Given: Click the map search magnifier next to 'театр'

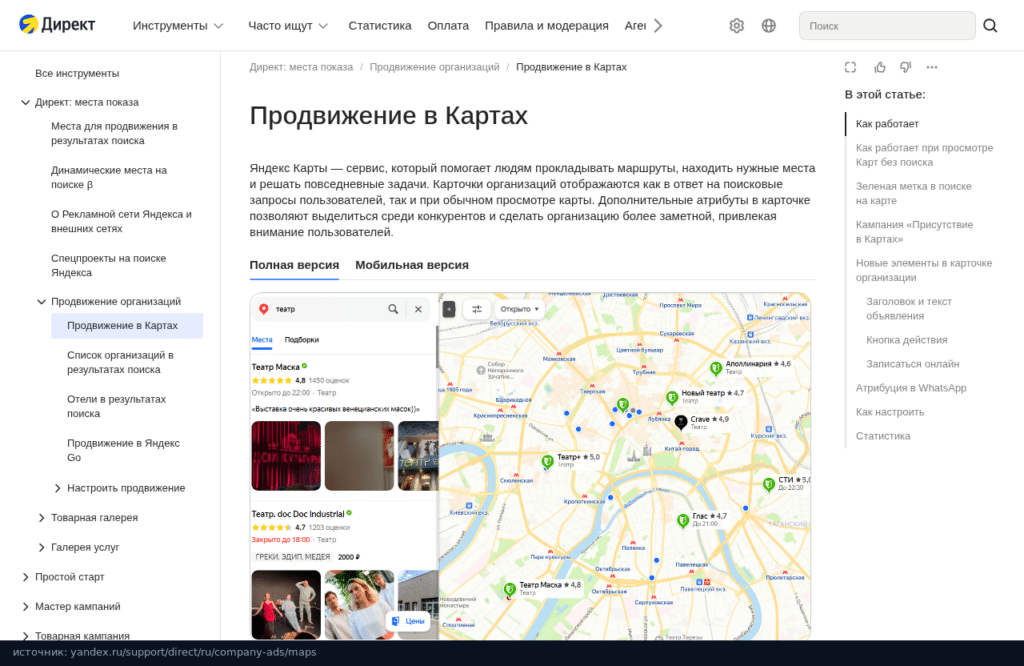Looking at the screenshot, I should pyautogui.click(x=393, y=309).
